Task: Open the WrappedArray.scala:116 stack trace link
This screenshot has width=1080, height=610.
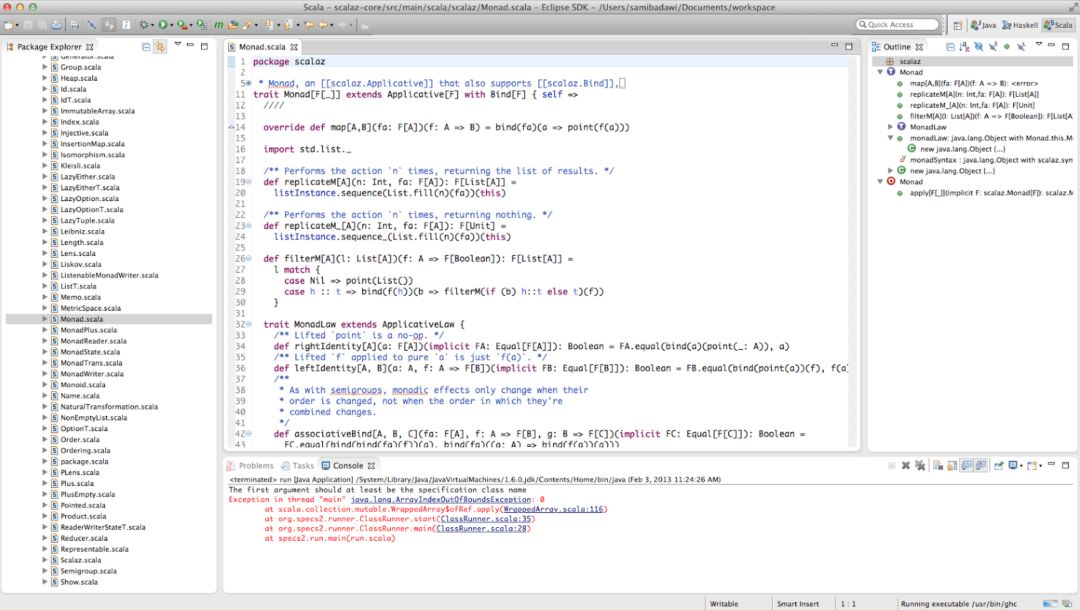Action: pyautogui.click(x=554, y=509)
